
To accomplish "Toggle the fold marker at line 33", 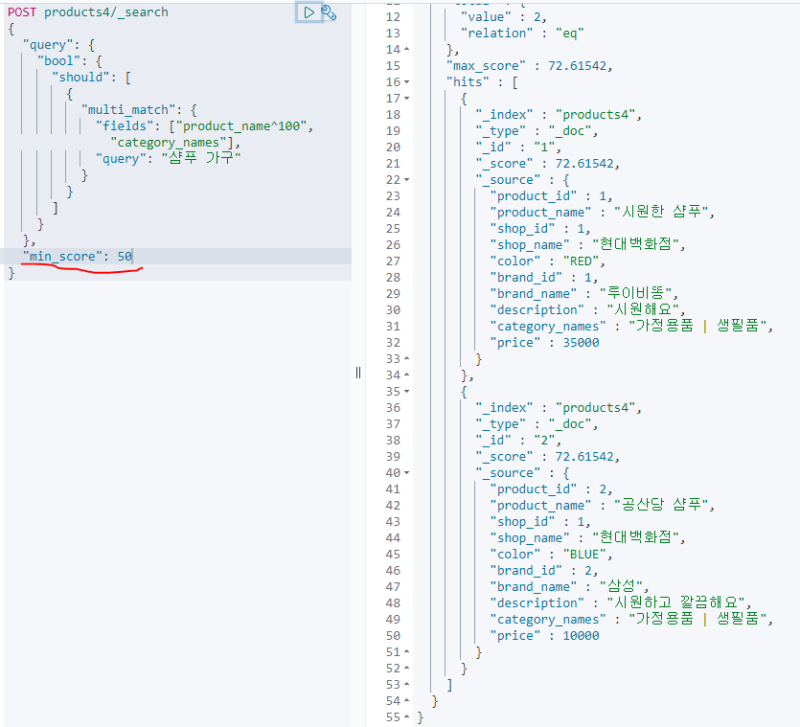I will point(407,359).
